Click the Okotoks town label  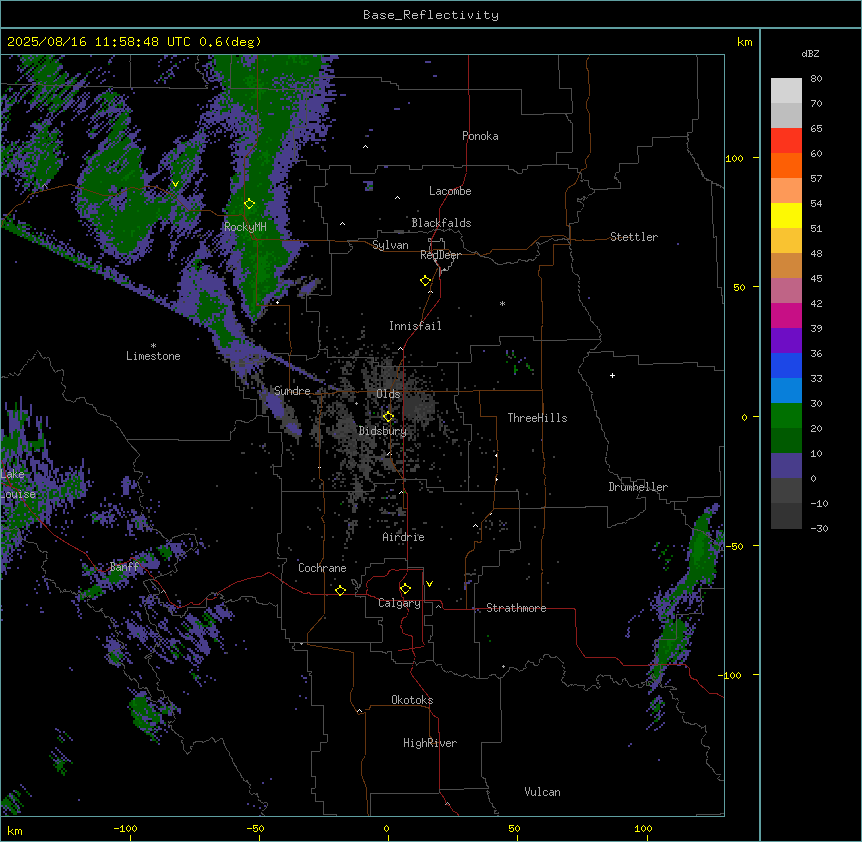(x=412, y=700)
